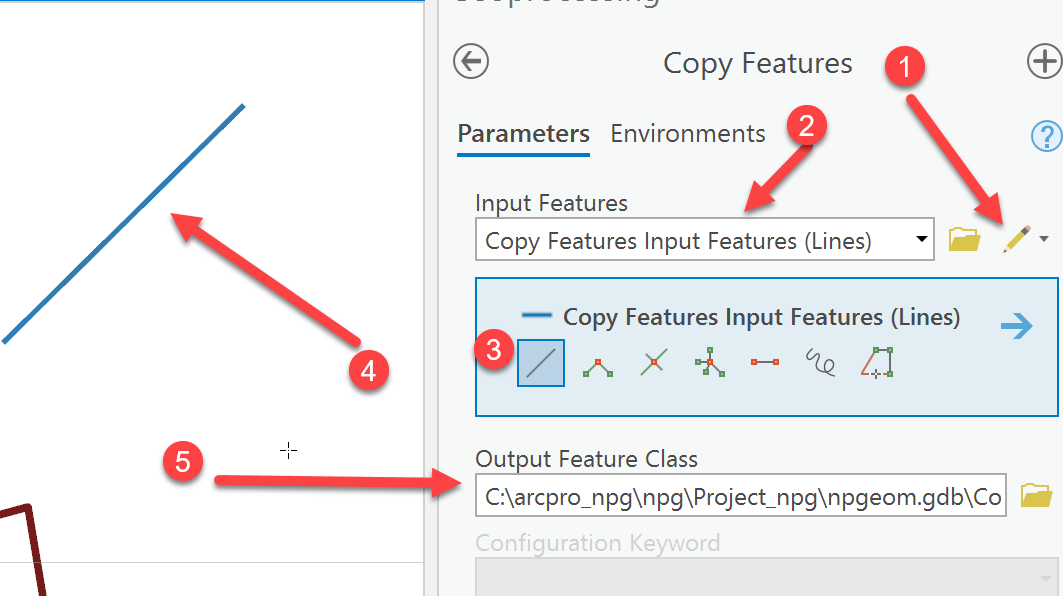This screenshot has width=1063, height=596.
Task: Click the plus button beside Copy Features
Action: point(1044,62)
